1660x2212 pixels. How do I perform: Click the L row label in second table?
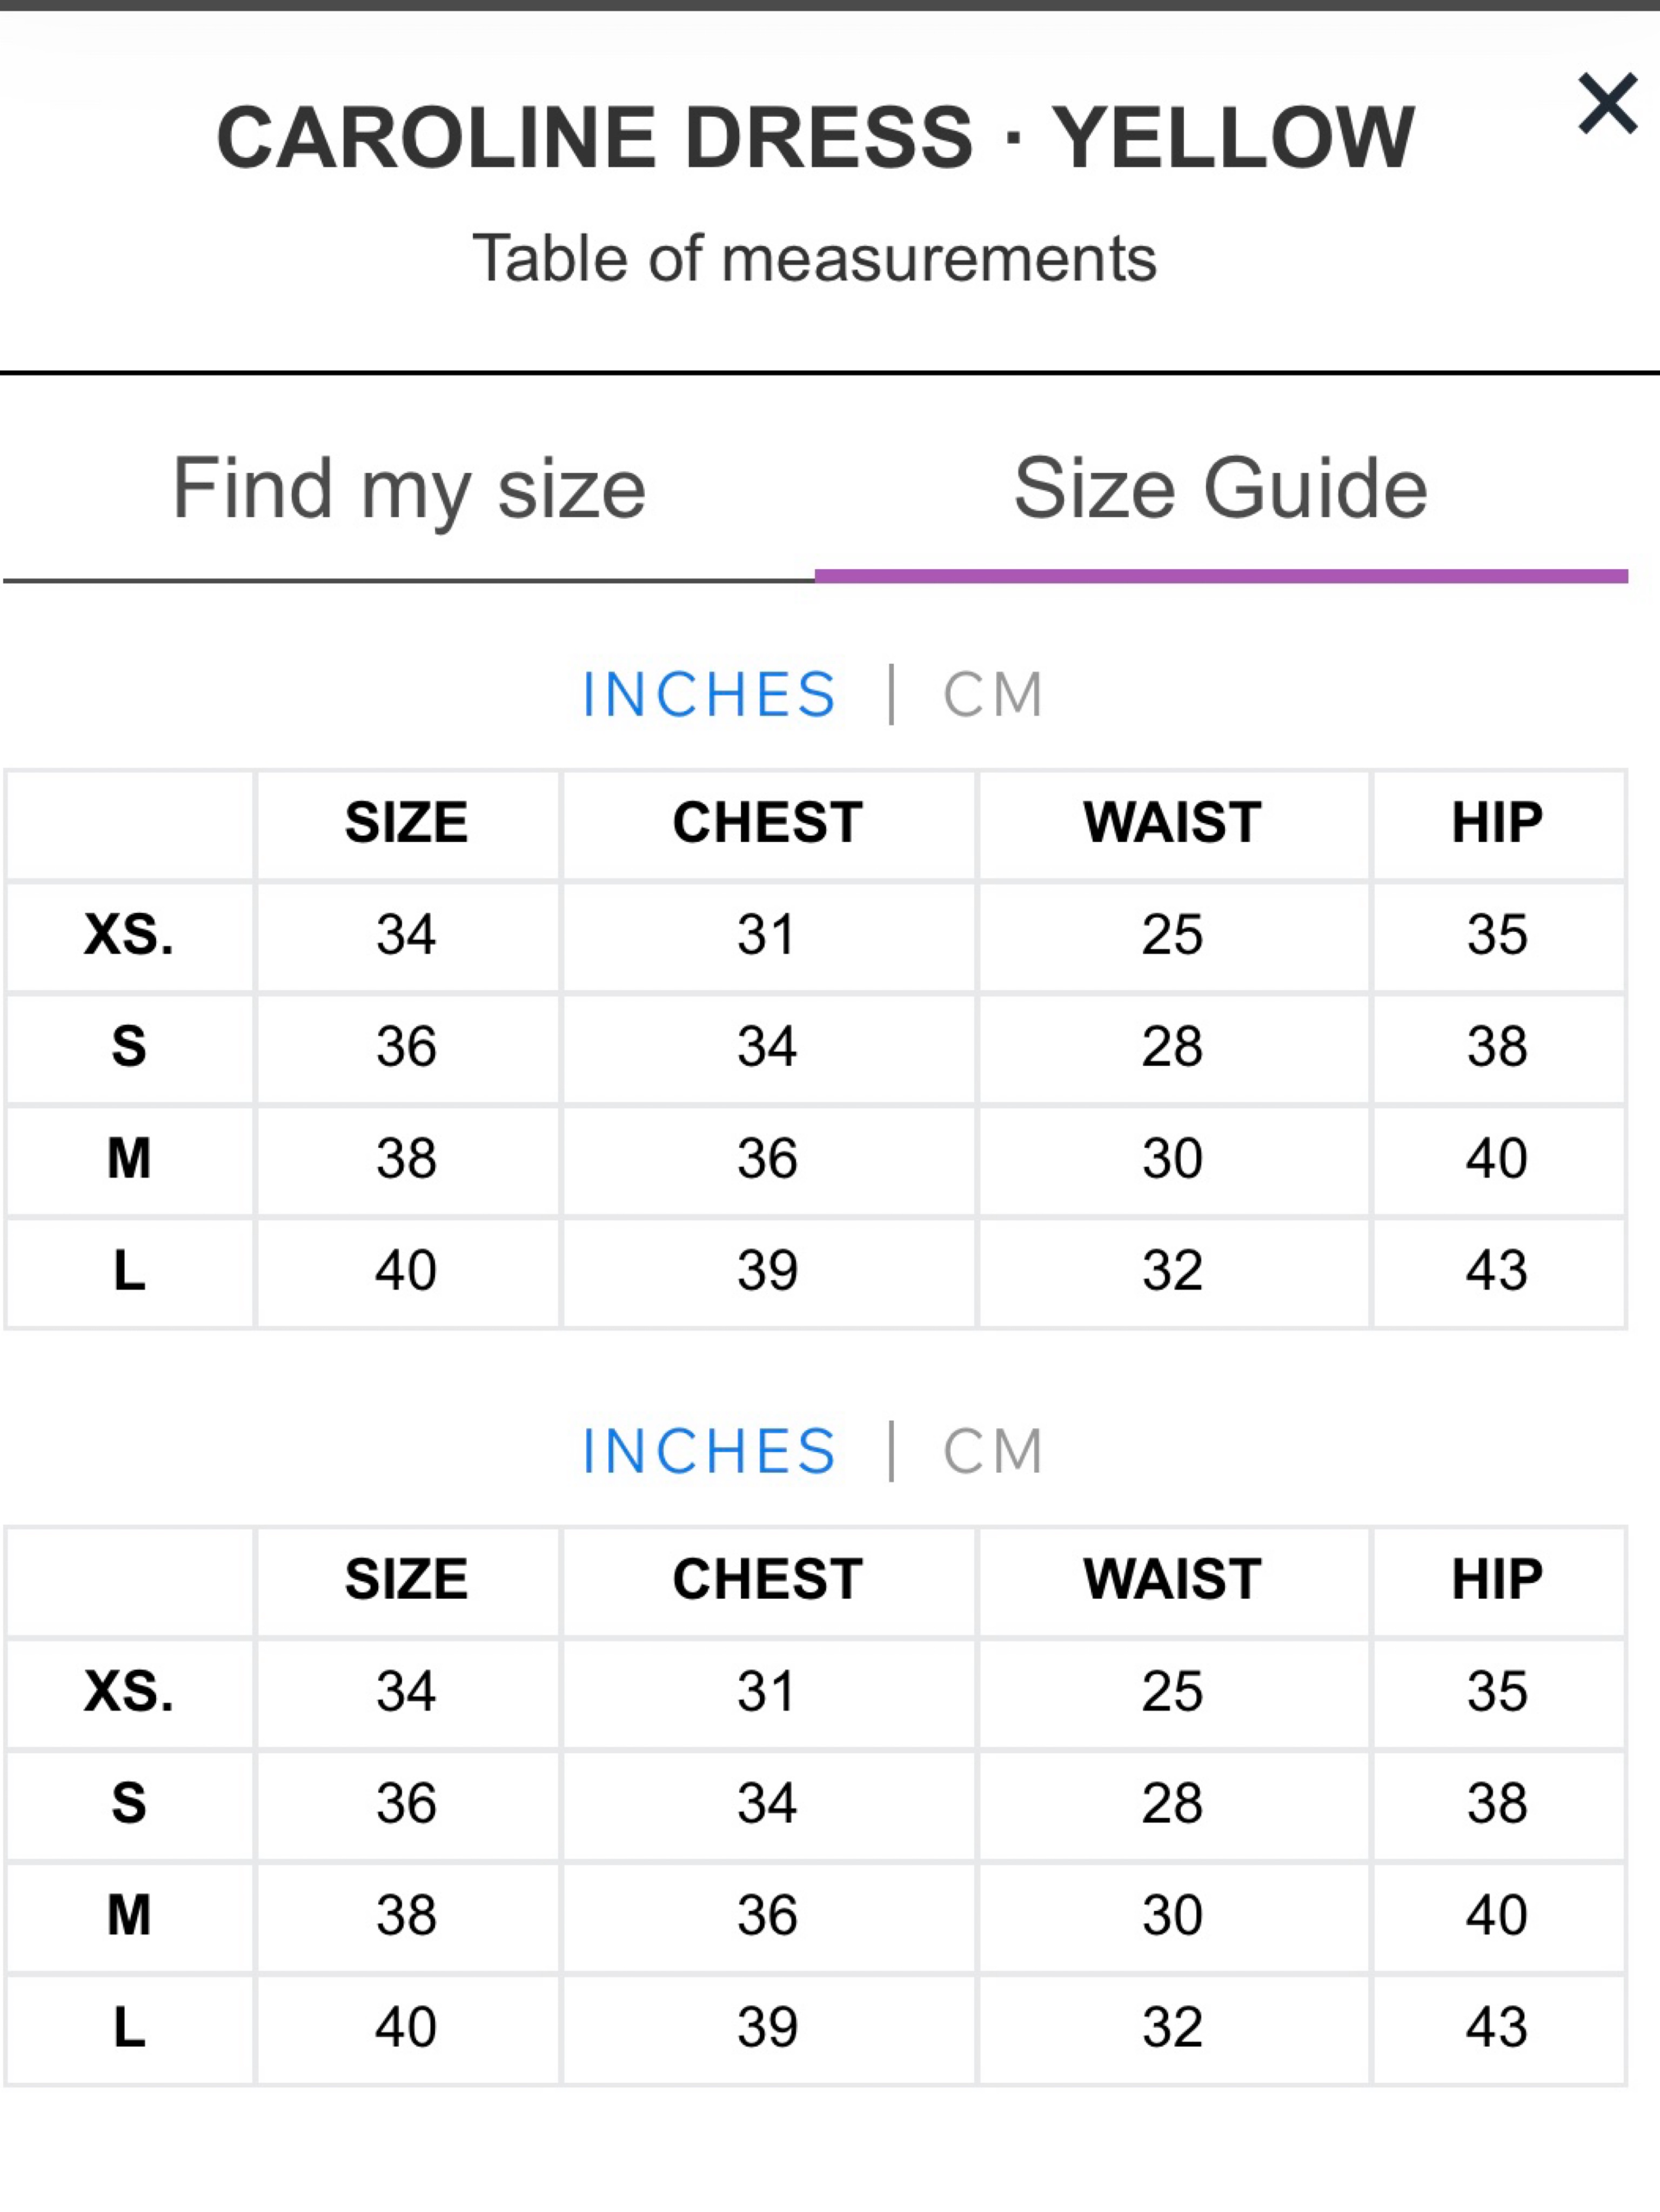point(129,2028)
